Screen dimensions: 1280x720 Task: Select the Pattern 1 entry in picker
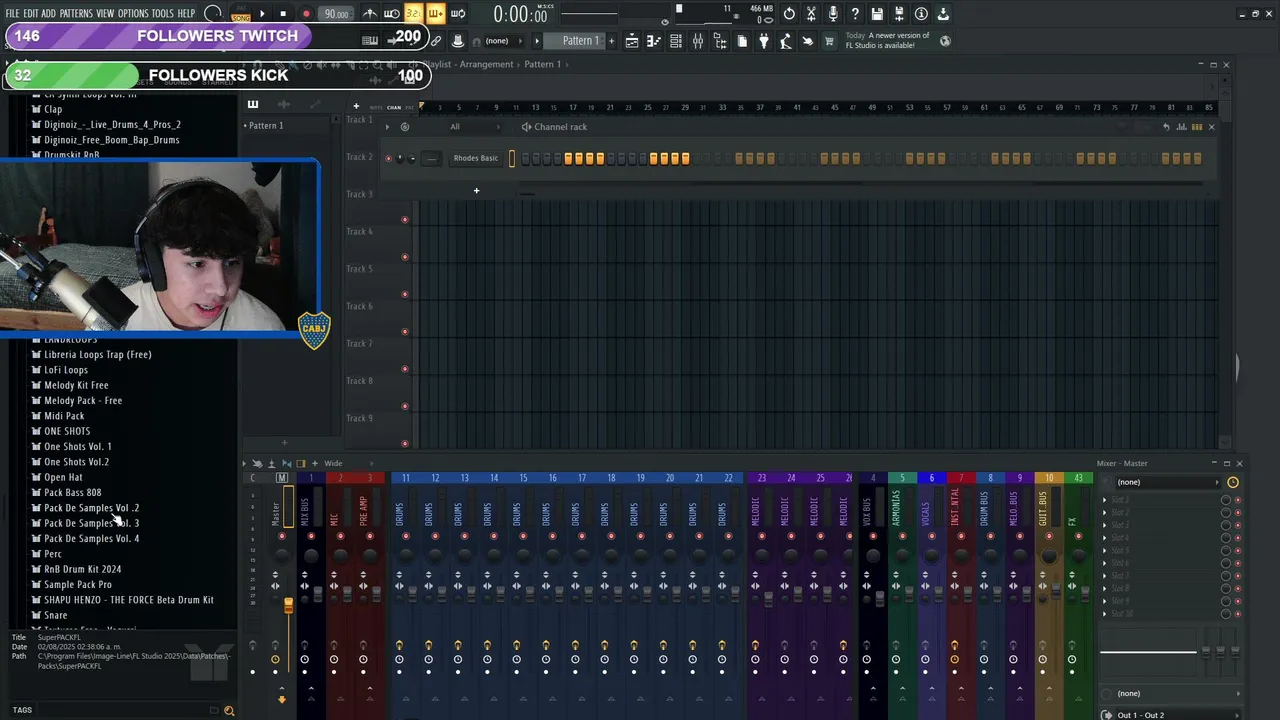(266, 125)
